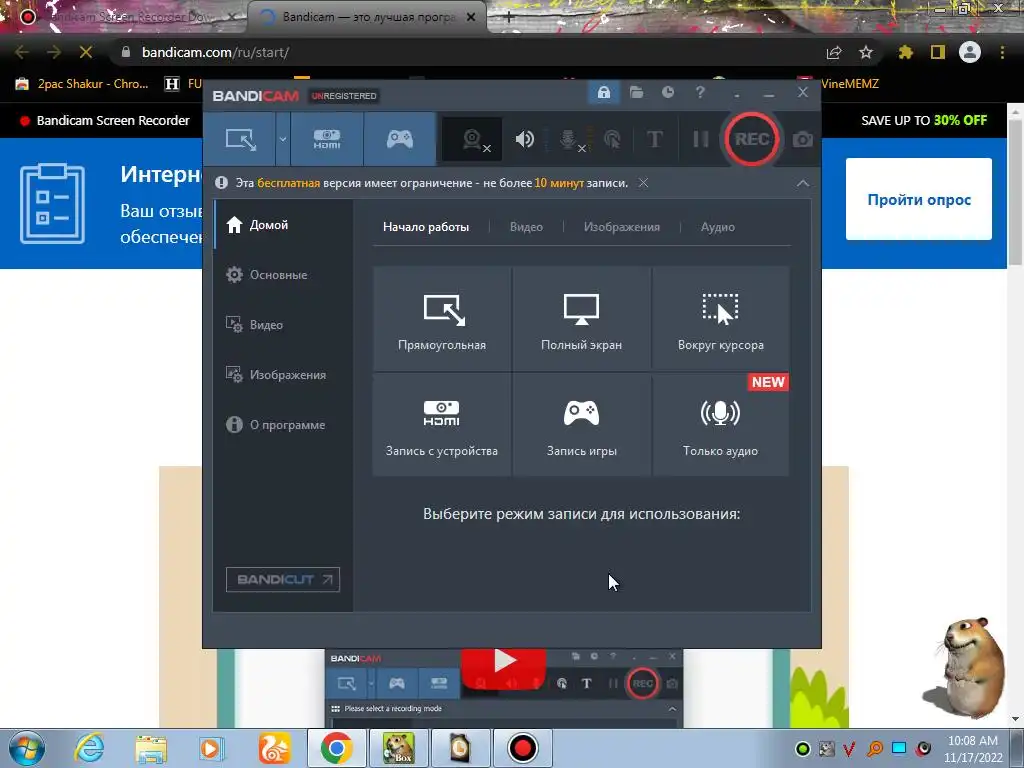The image size is (1024, 768).
Task: Choose the Прямоугольная recording mode tile
Action: (x=442, y=318)
